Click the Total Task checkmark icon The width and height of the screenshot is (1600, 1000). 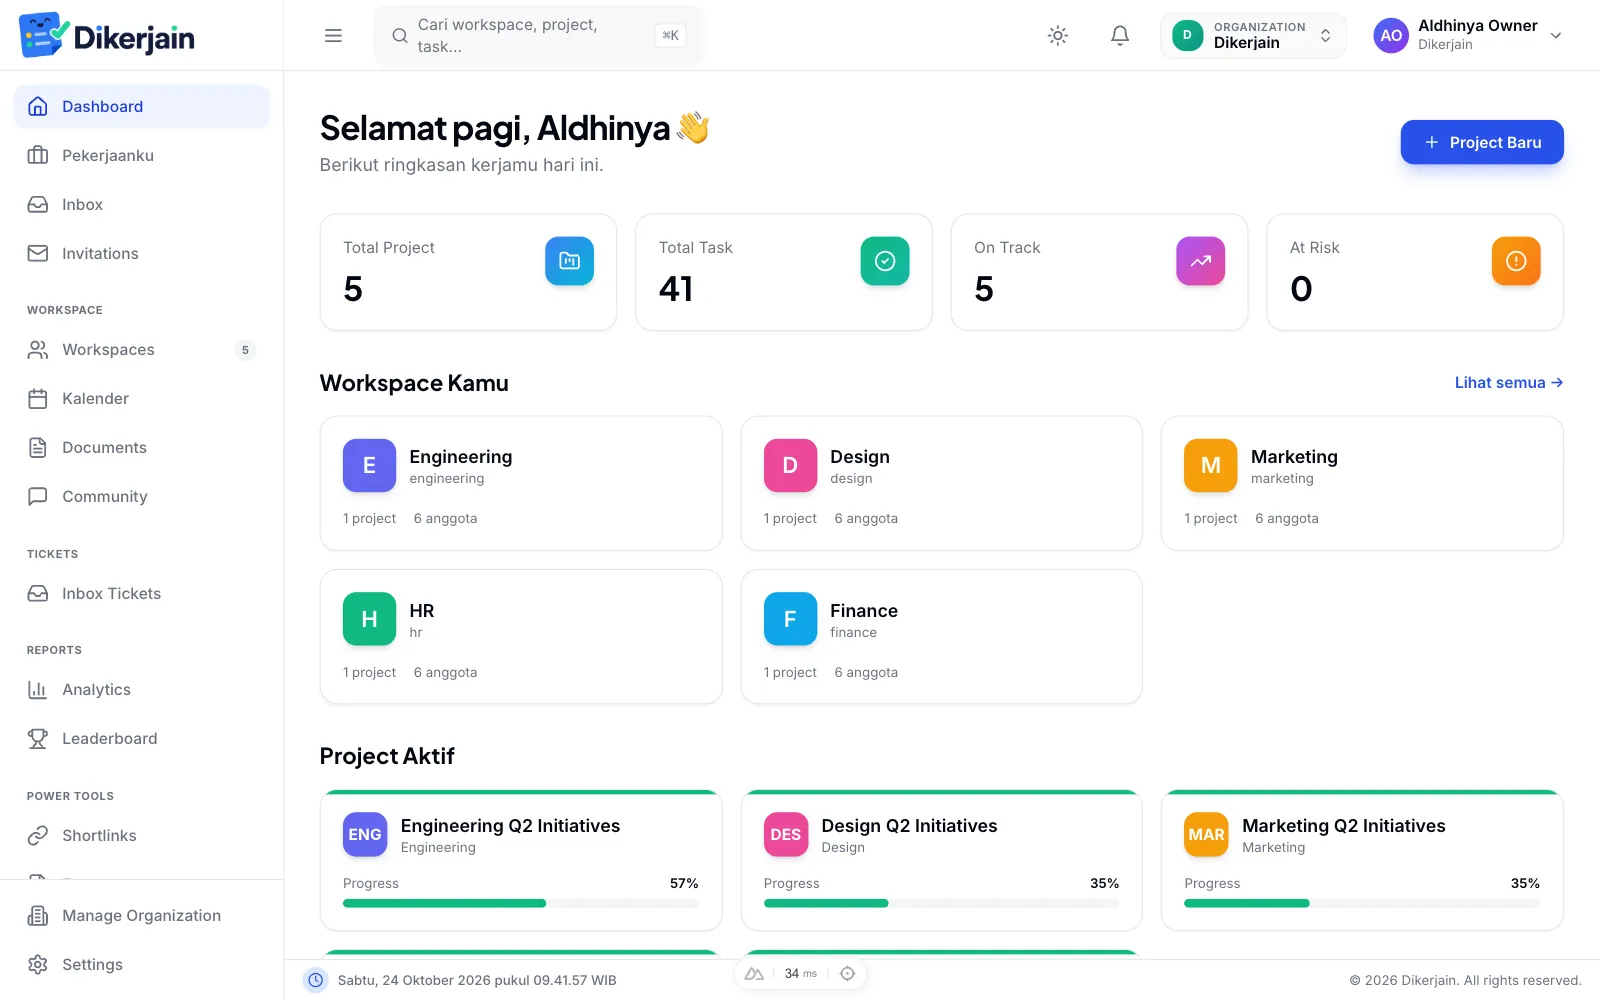(x=885, y=261)
